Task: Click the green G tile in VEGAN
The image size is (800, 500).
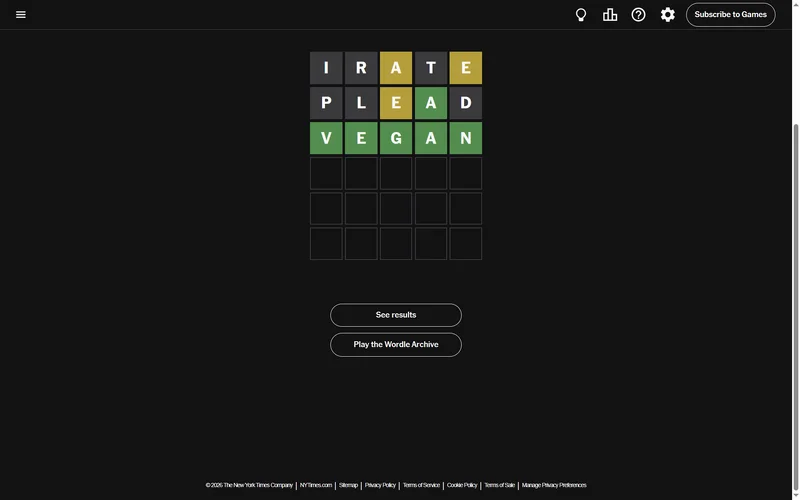Action: click(396, 138)
